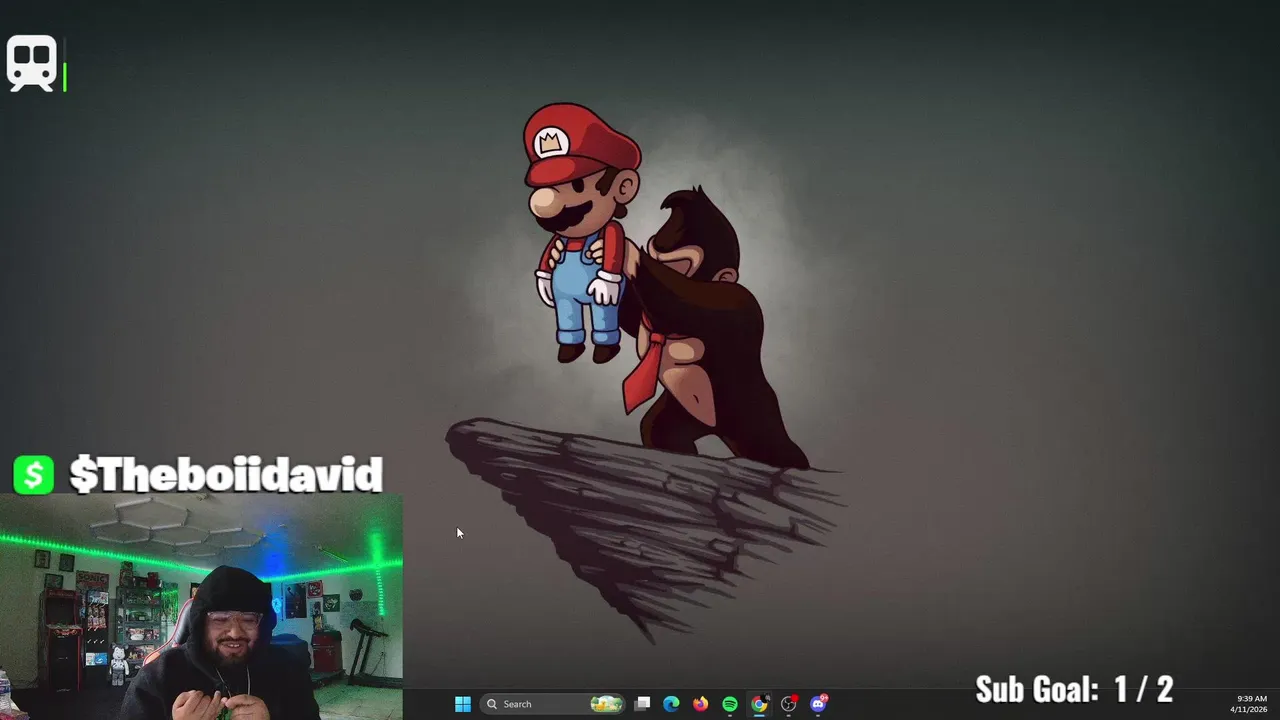The height and width of the screenshot is (720, 1280).
Task: Launch Firefox from the taskbar
Action: point(701,704)
